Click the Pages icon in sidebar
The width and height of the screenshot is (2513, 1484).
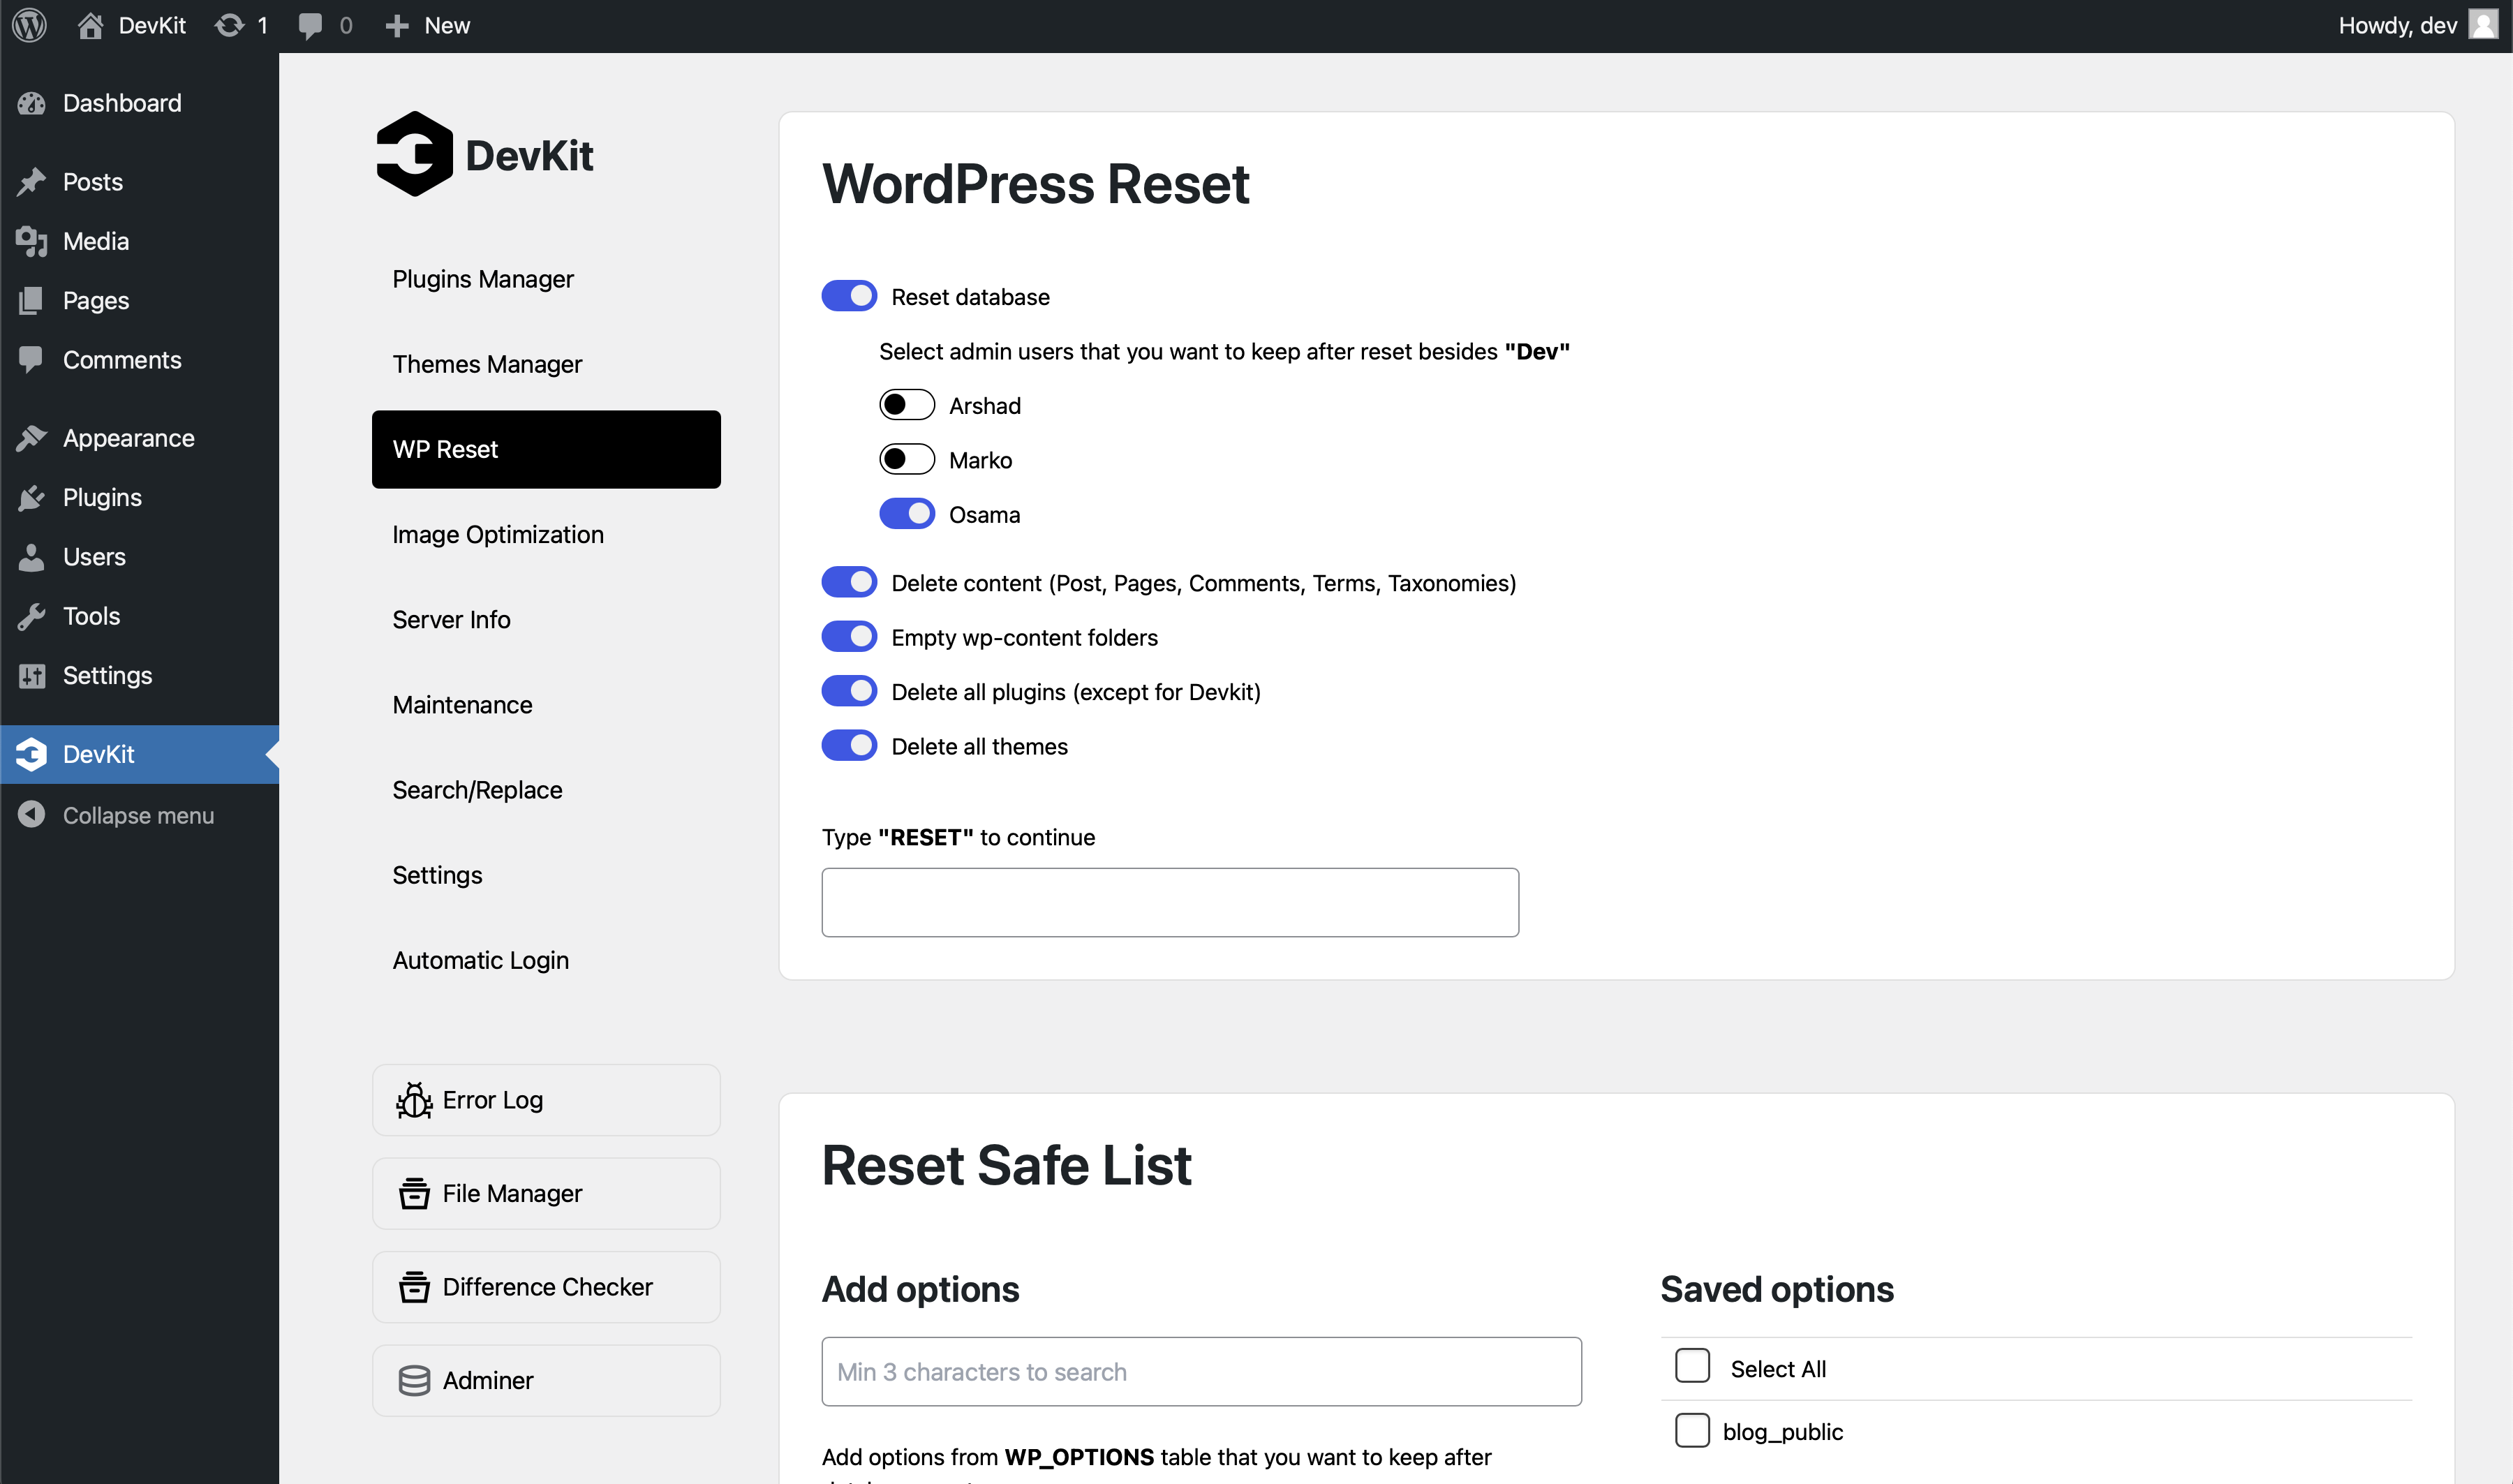click(x=32, y=300)
